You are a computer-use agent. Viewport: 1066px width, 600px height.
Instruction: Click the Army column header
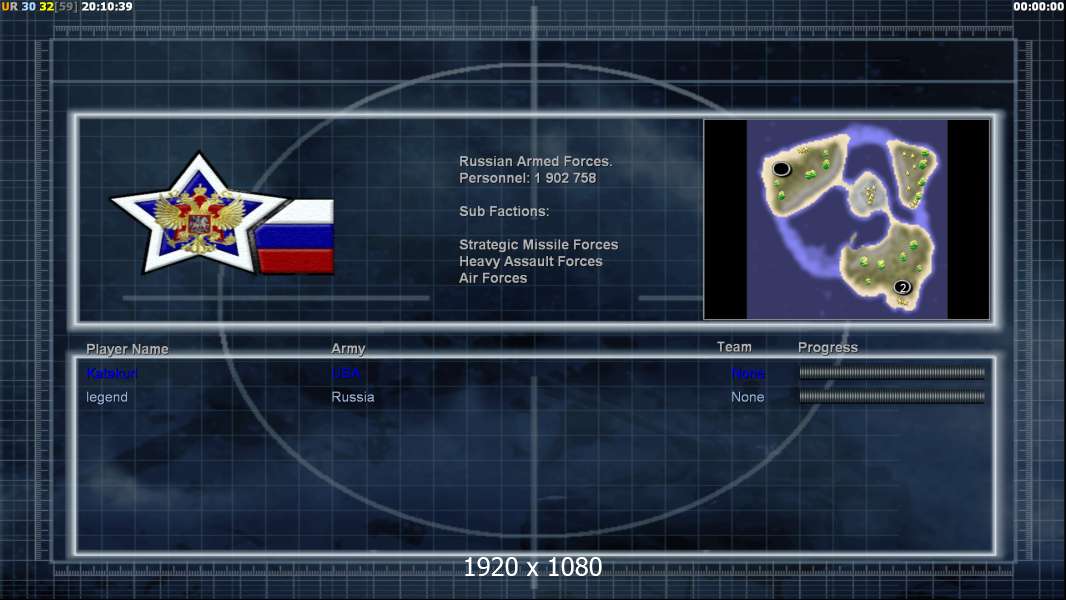[348, 349]
